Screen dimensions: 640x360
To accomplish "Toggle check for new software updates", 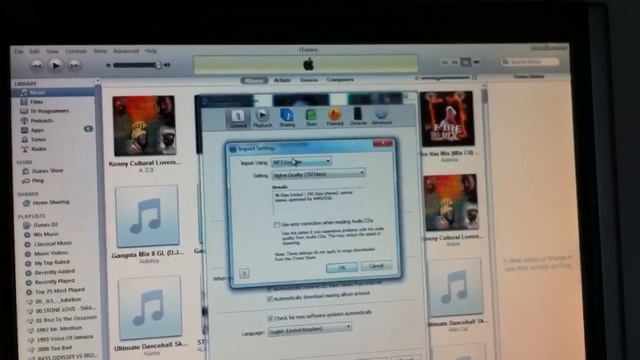I will 270,318.
